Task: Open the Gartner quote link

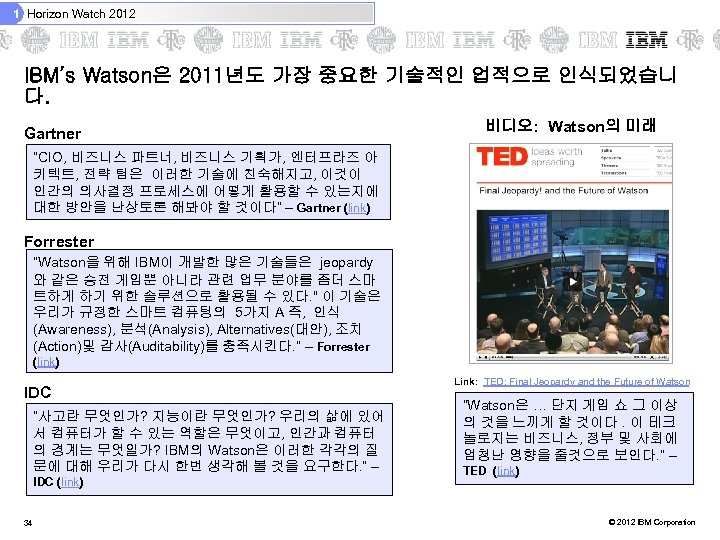Action: 358,208
